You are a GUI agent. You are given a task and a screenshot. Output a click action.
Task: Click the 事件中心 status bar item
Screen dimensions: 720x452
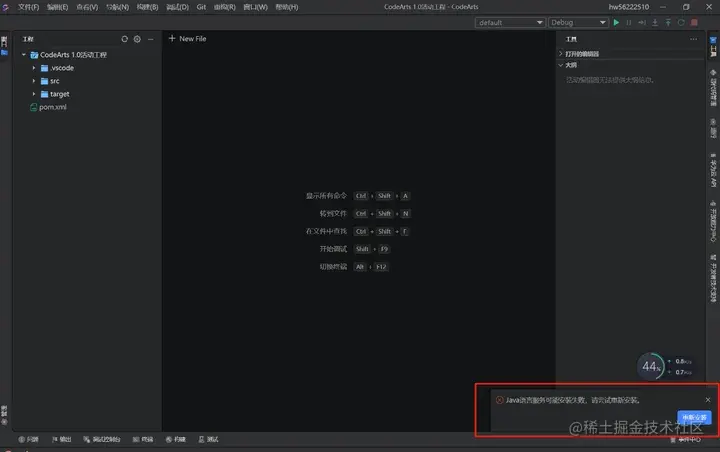click(x=686, y=440)
